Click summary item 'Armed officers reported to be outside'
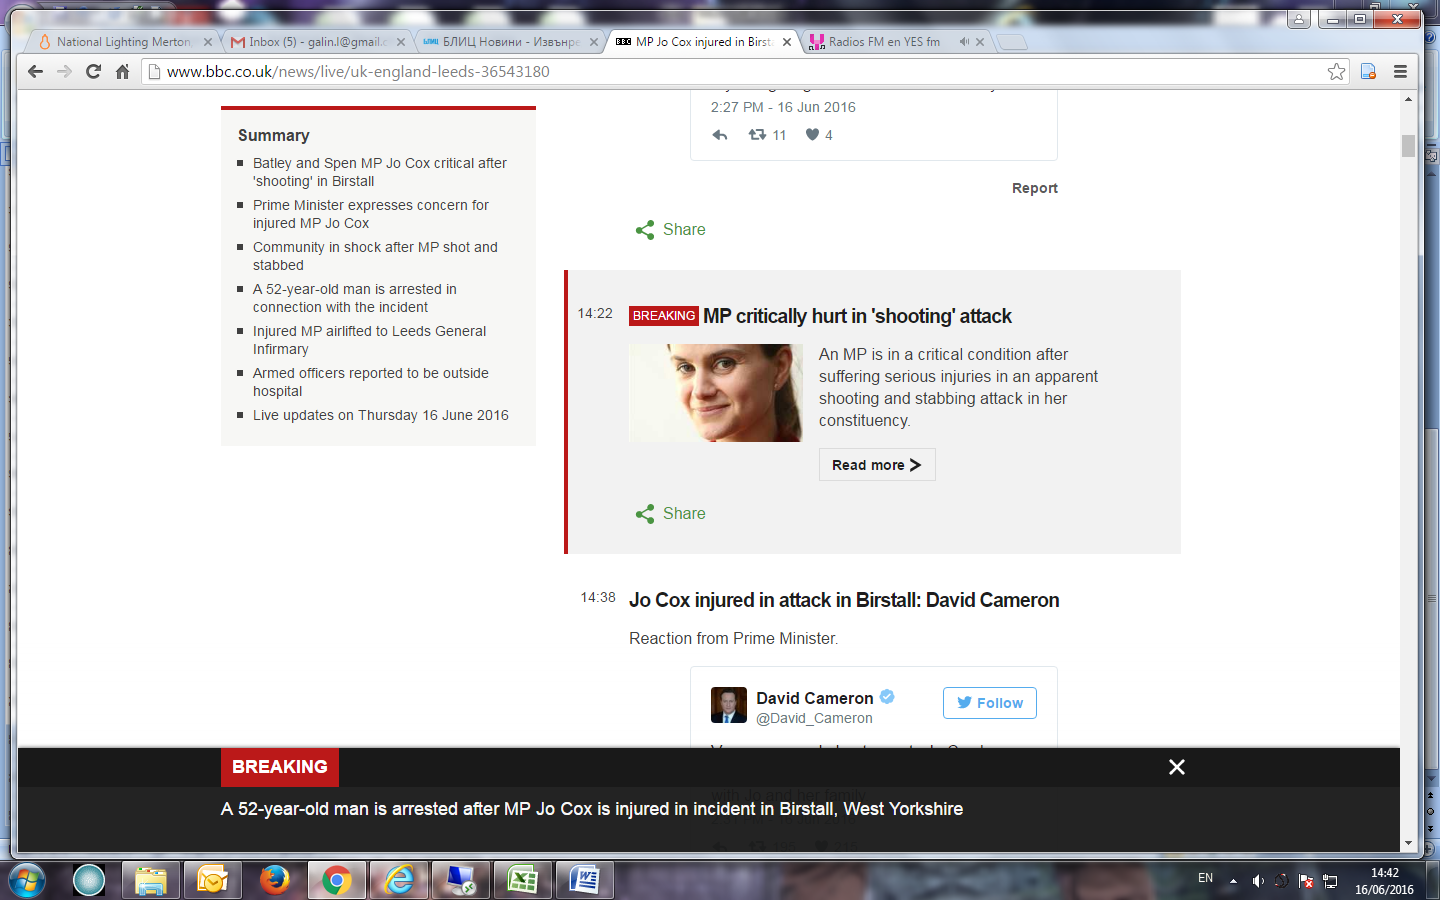 [x=371, y=382]
